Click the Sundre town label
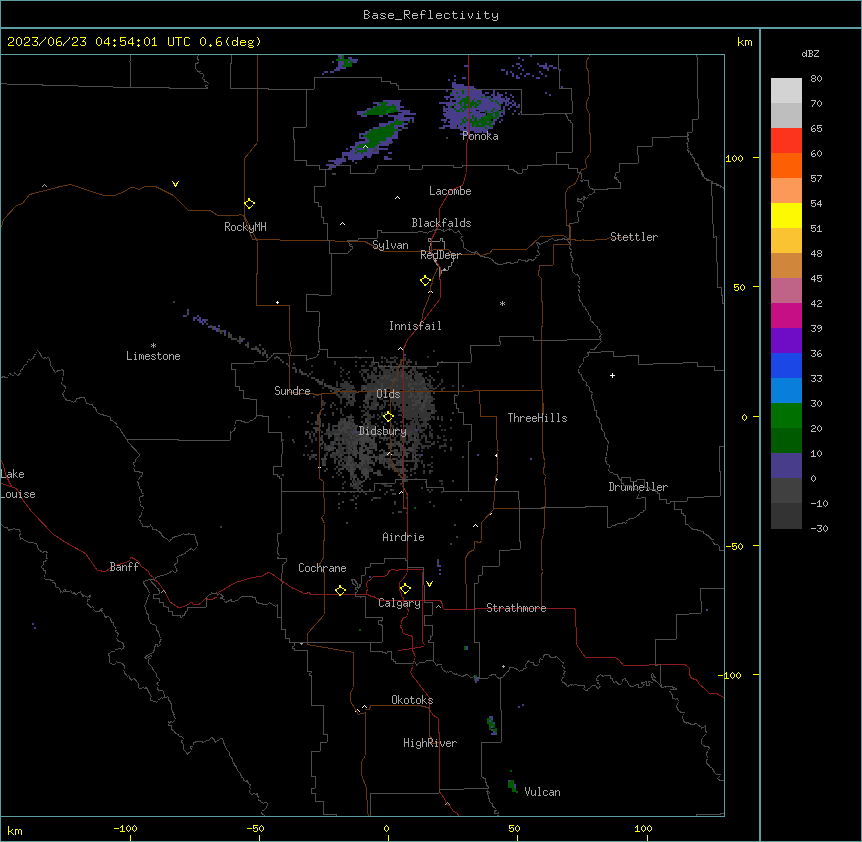Viewport: 862px width, 842px height. (292, 391)
